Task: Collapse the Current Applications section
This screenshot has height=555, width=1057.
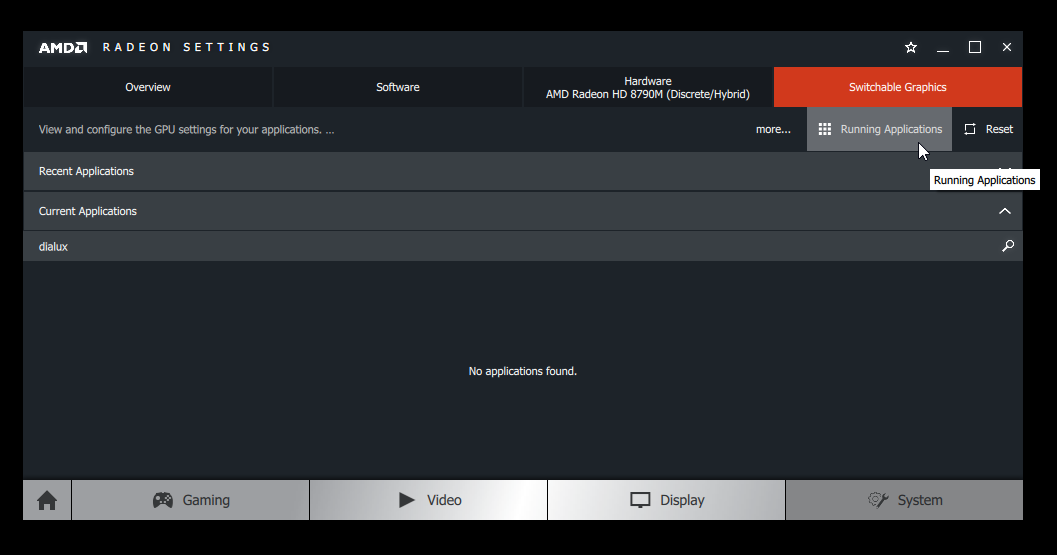Action: [x=1004, y=211]
